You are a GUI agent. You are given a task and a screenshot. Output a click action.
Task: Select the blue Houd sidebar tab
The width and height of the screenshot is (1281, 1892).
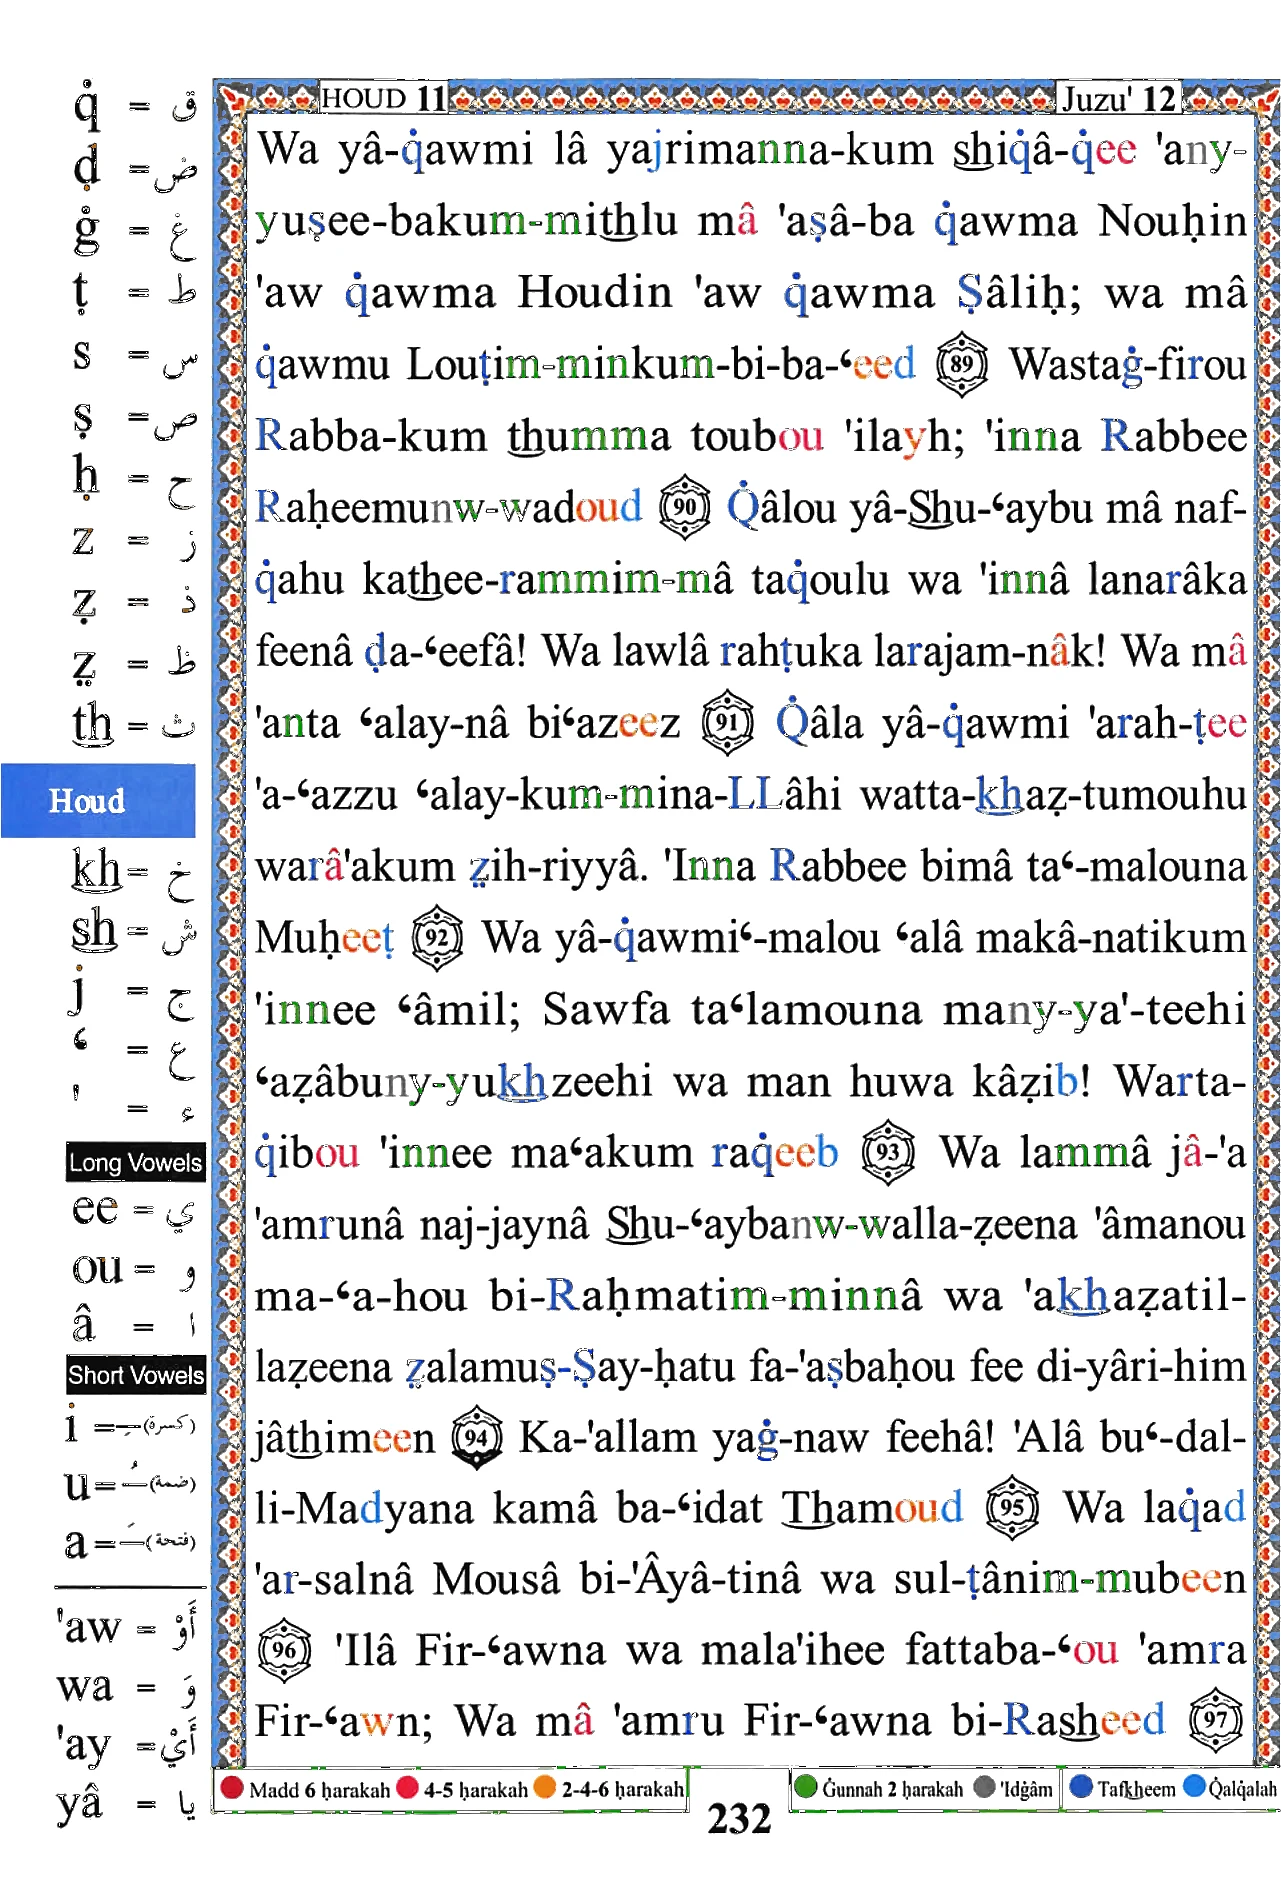point(98,801)
